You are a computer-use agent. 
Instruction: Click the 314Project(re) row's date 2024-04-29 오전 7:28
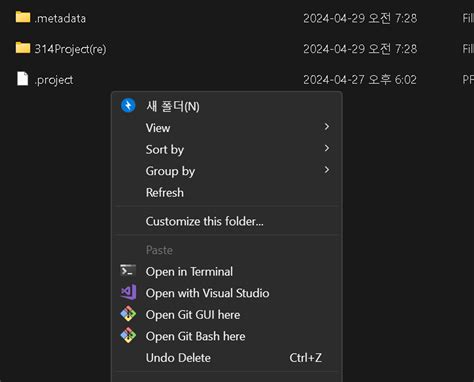pos(360,49)
